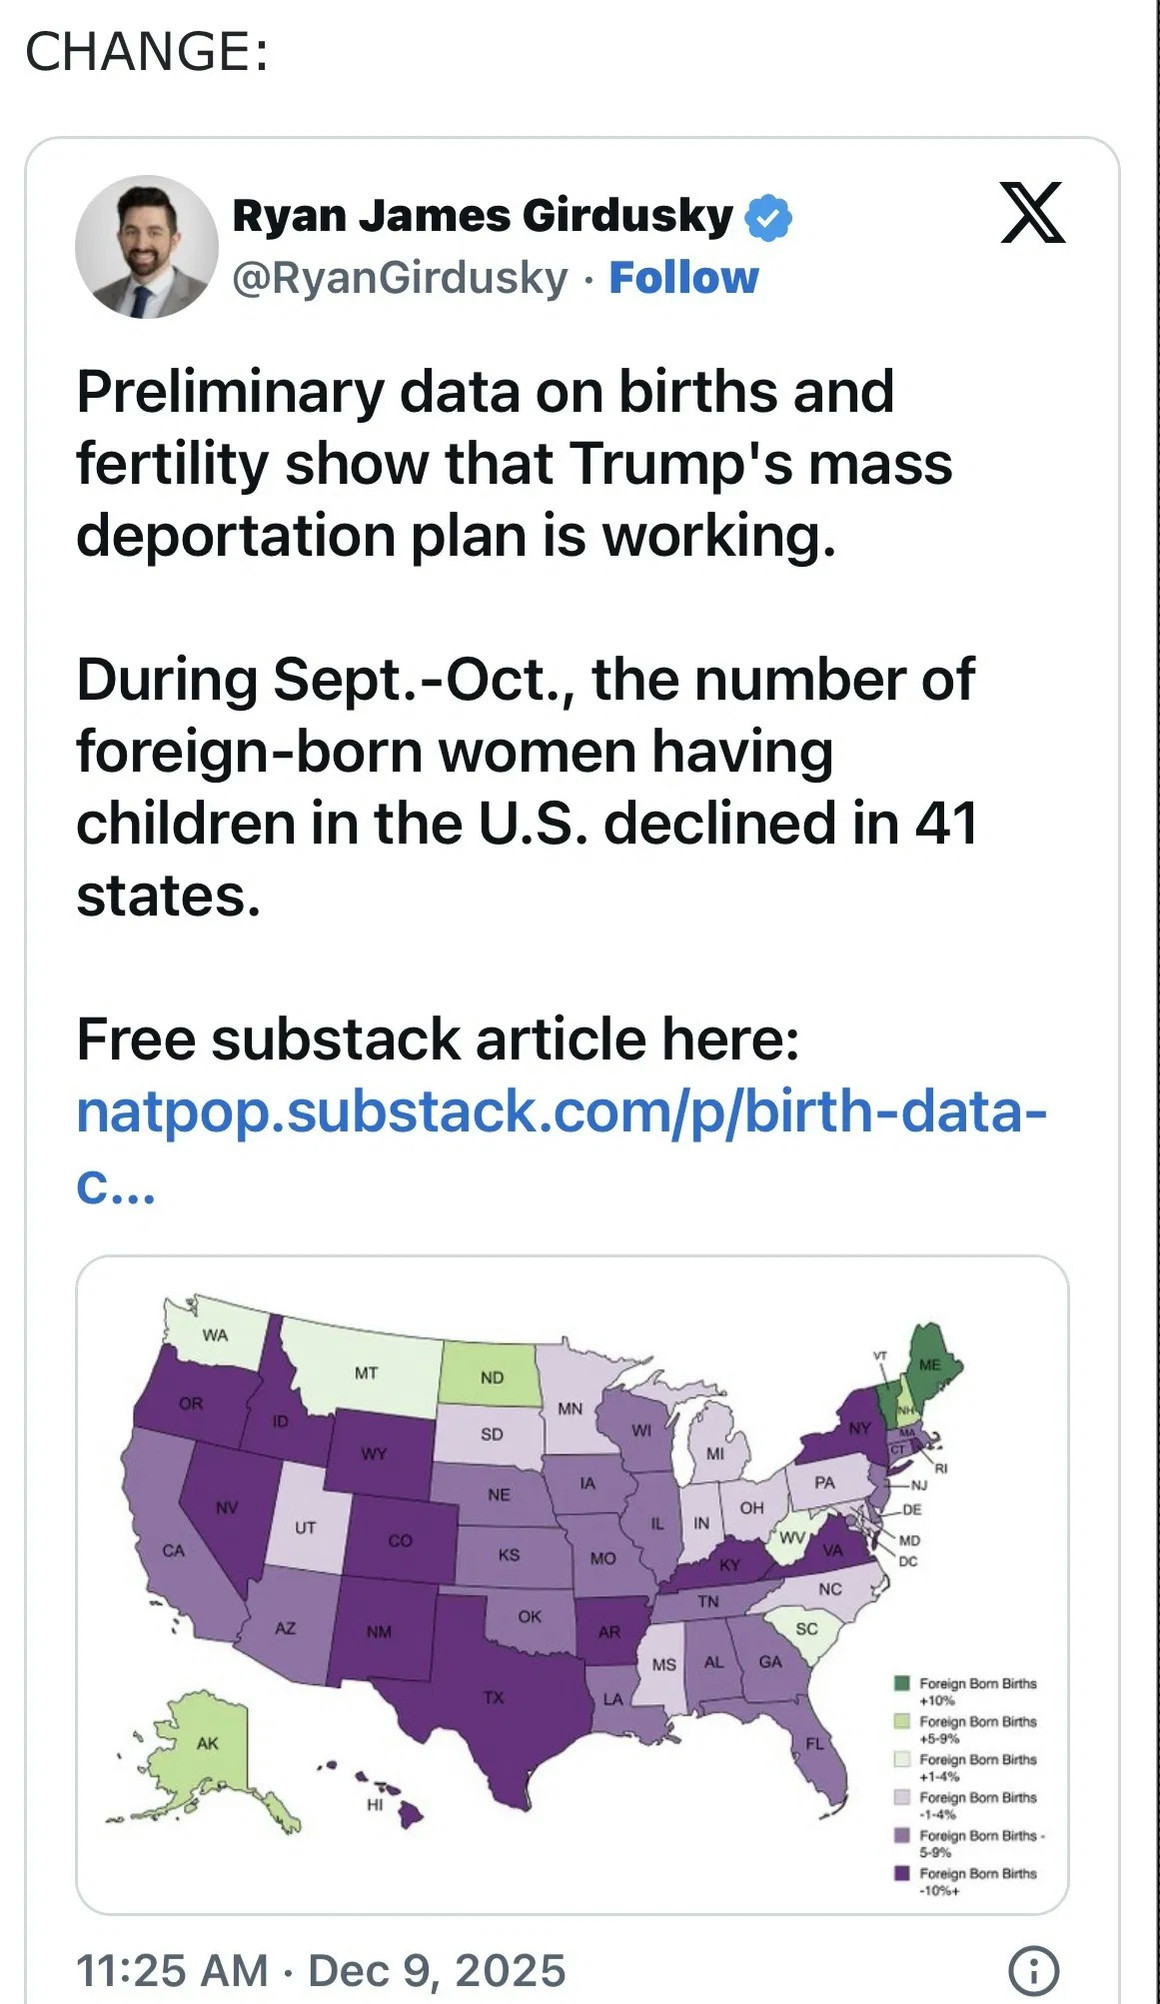Click Montana on the map
1160x2004 pixels.
pos(365,1372)
